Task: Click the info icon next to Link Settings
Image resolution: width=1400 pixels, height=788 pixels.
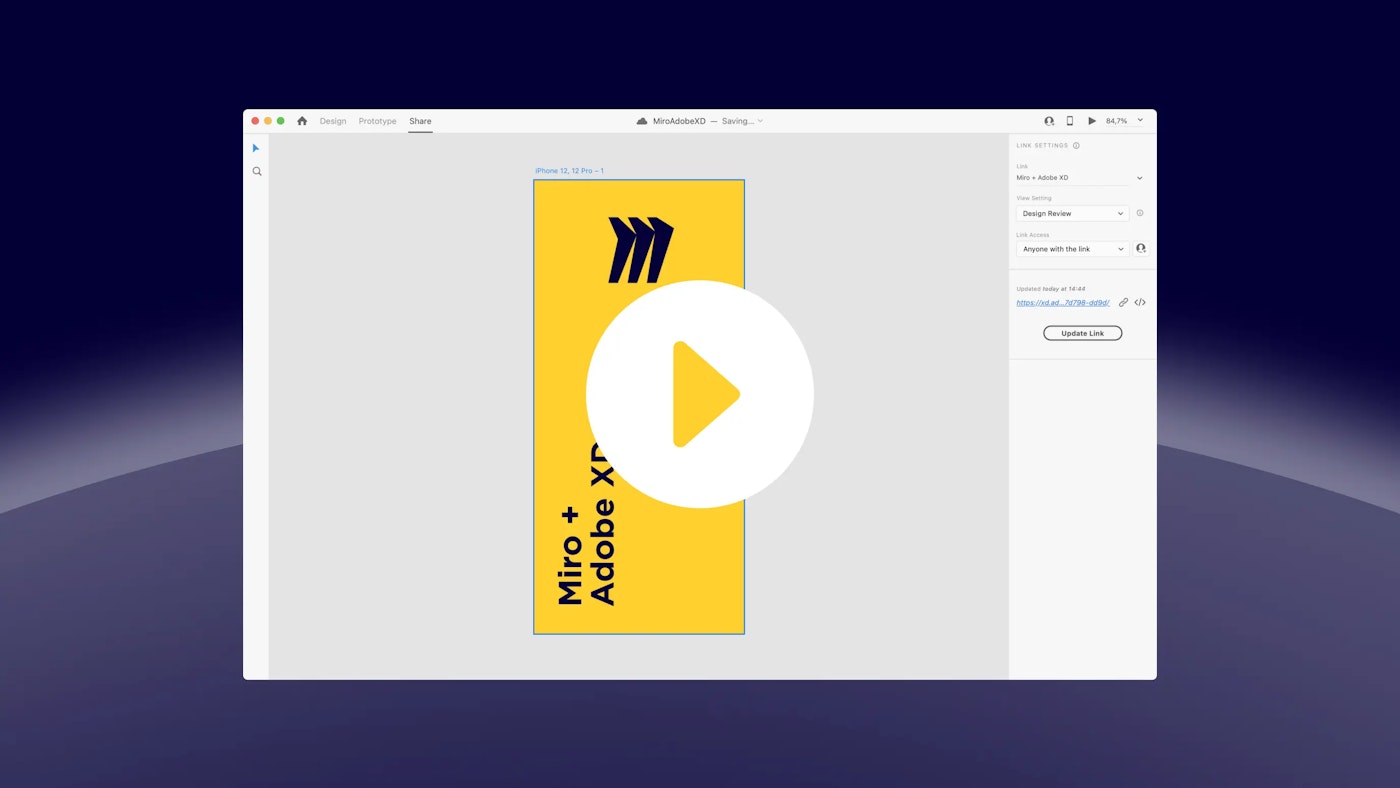Action: [1076, 146]
